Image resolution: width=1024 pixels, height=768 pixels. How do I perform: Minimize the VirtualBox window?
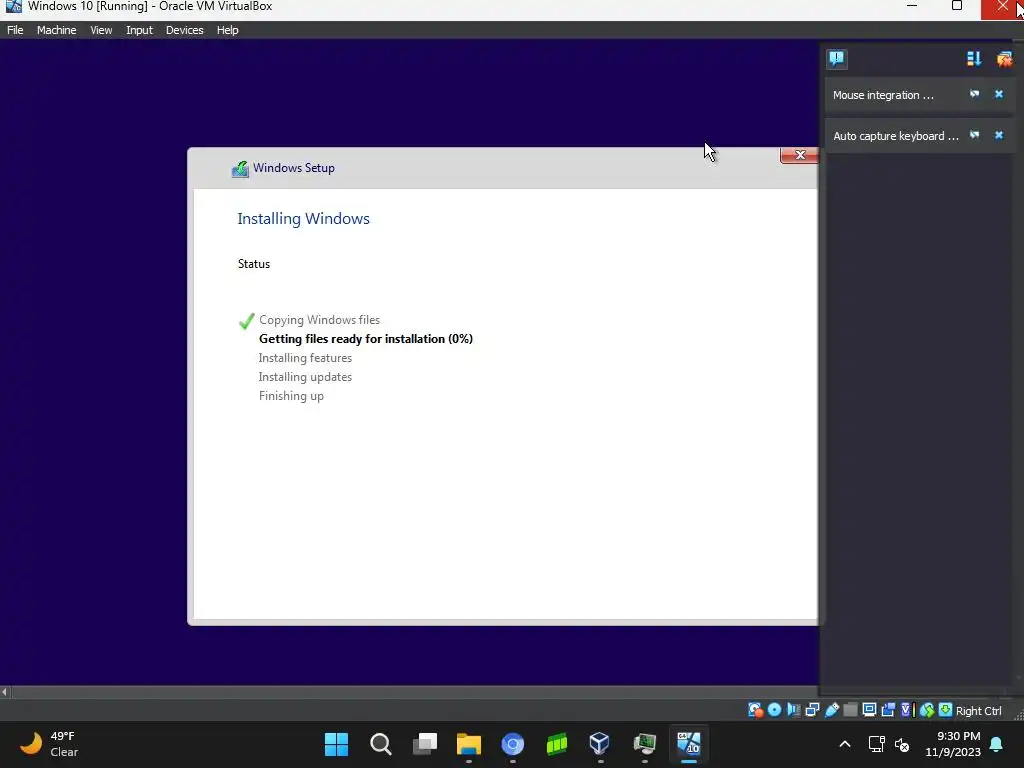(x=912, y=6)
